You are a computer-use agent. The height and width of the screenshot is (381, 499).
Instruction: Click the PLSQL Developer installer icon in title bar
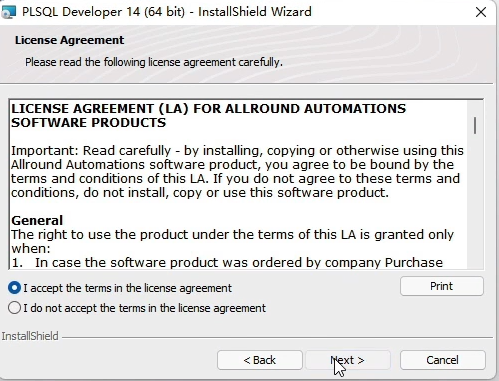[x=9, y=12]
